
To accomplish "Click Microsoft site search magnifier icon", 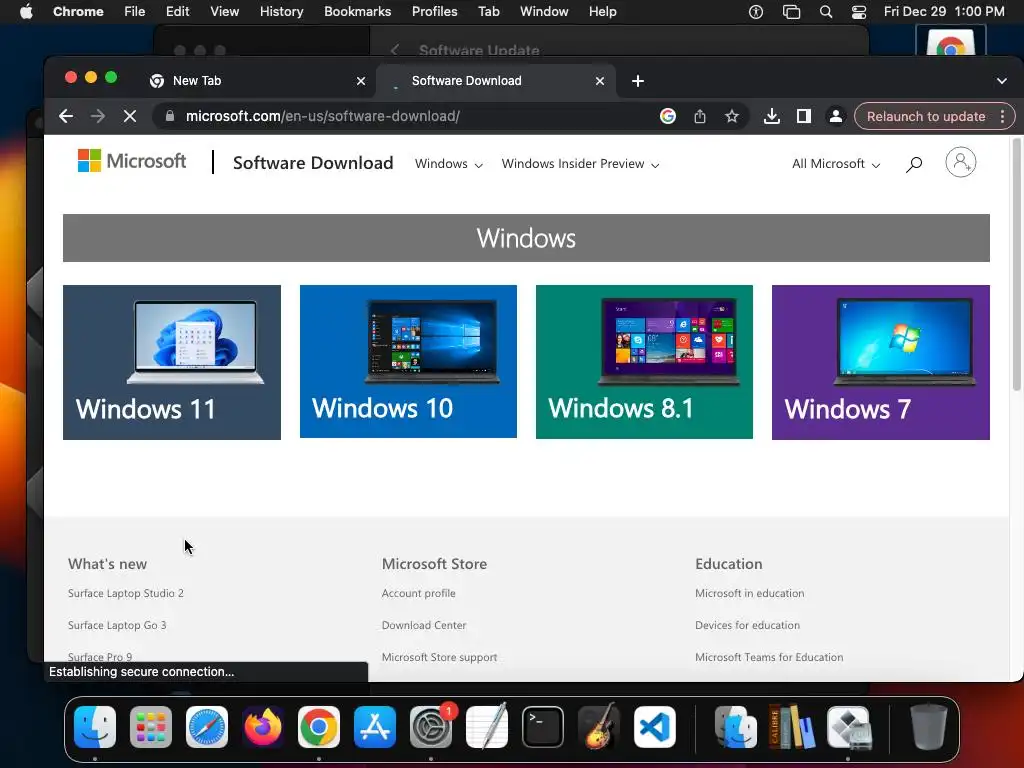I will tap(914, 164).
